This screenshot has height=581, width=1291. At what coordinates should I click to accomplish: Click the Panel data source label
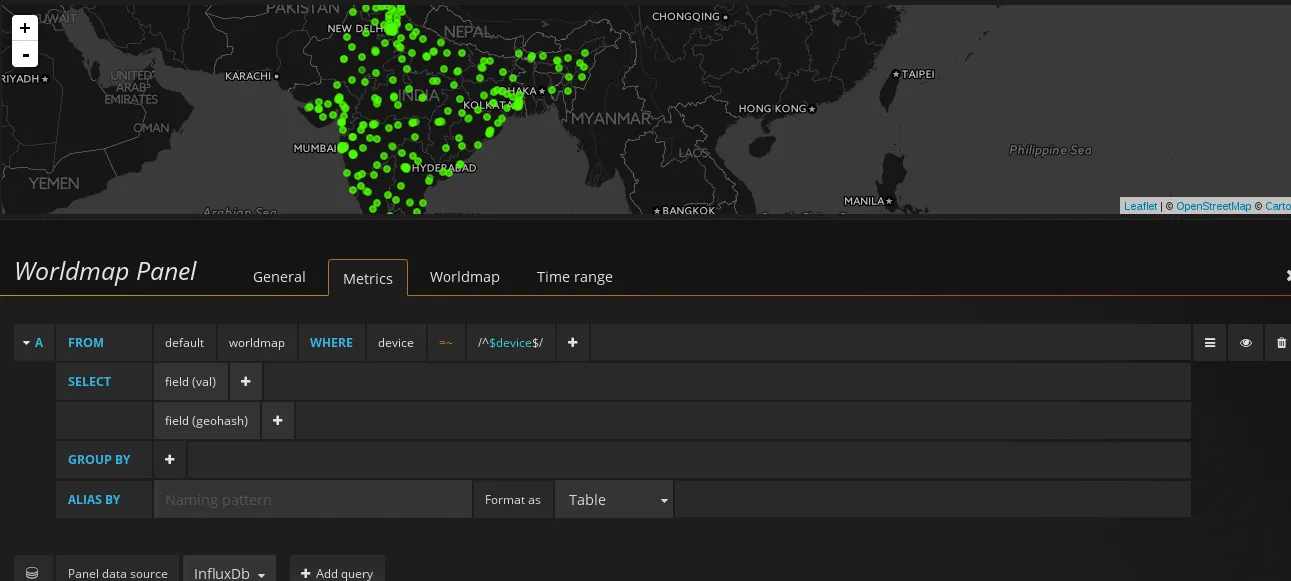pyautogui.click(x=118, y=573)
